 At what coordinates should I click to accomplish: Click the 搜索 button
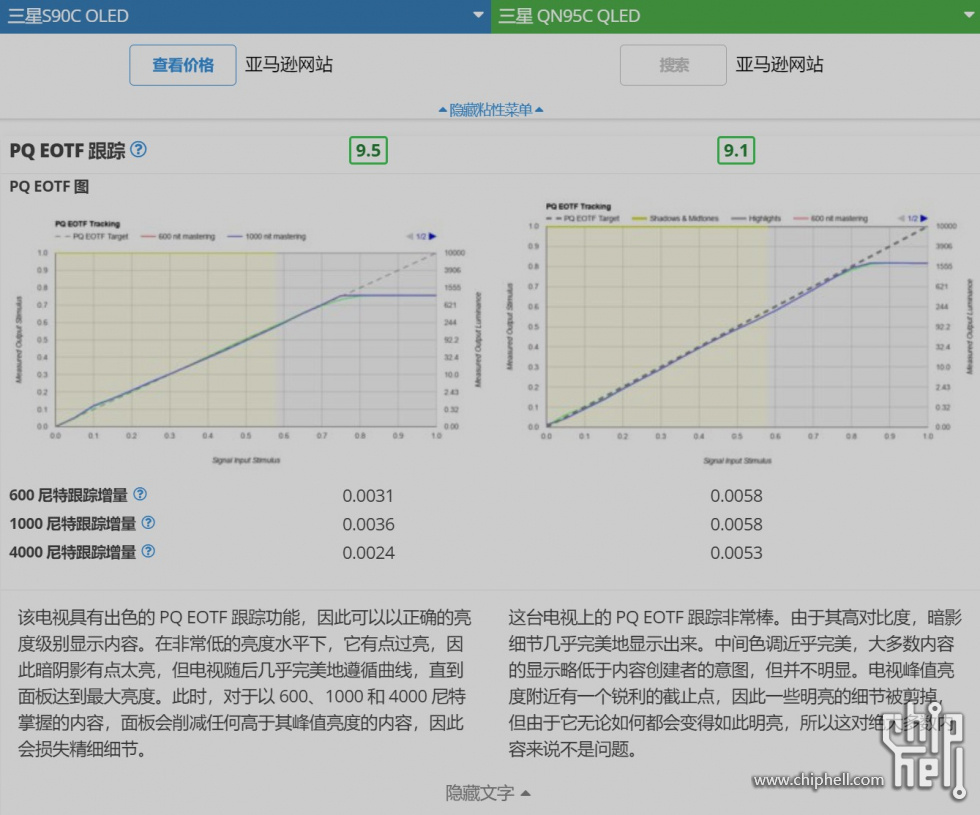[x=673, y=65]
